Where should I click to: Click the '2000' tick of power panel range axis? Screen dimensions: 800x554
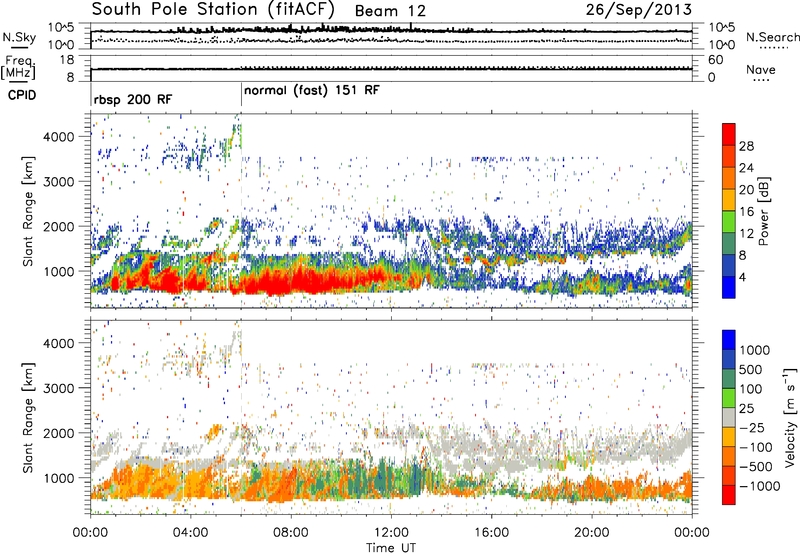coord(59,226)
